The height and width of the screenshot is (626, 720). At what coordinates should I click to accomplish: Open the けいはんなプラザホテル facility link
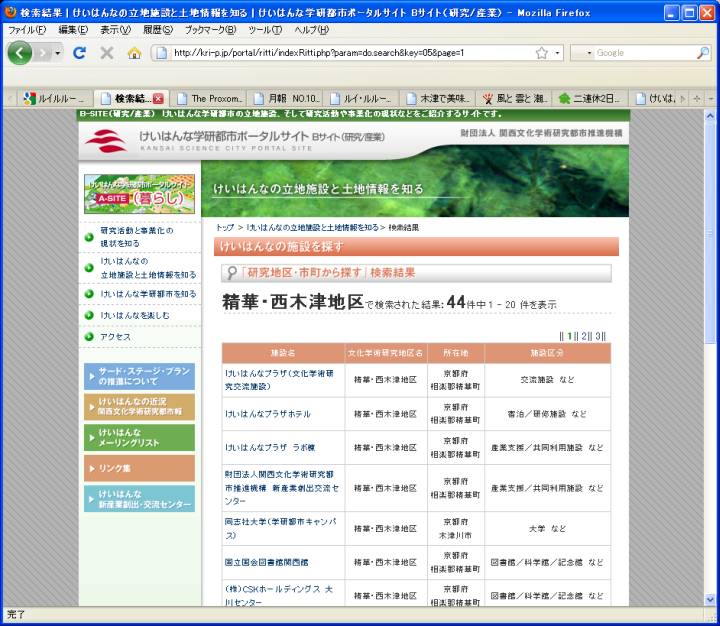click(x=267, y=413)
